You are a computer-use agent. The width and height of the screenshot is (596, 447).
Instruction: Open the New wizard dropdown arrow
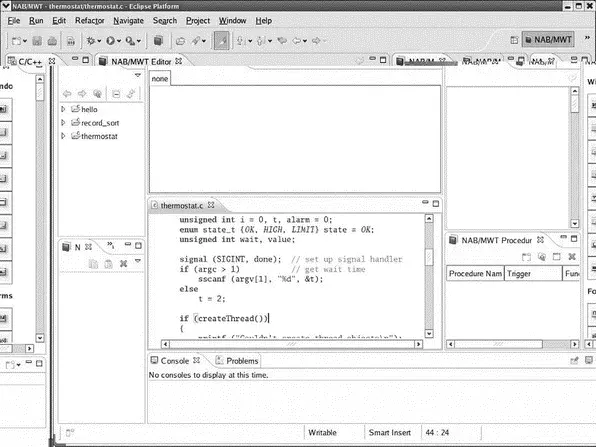25,41
